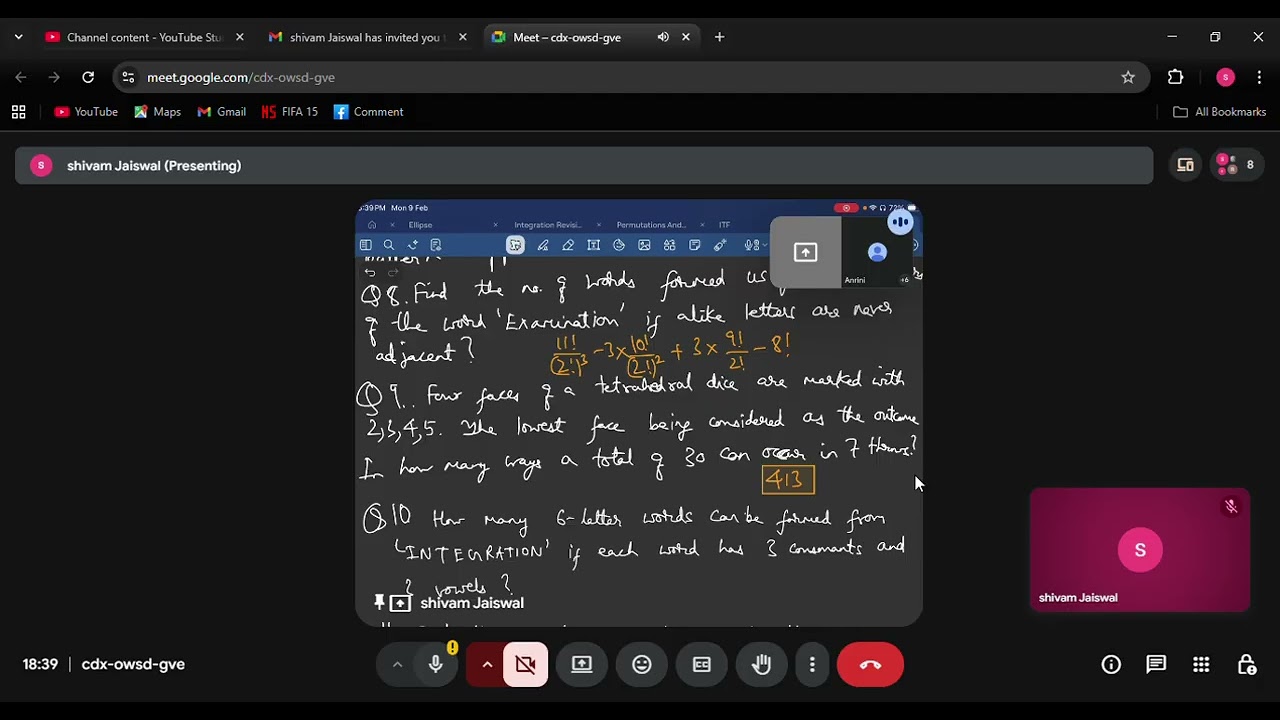Close the YouTube Studio tab

(239, 37)
